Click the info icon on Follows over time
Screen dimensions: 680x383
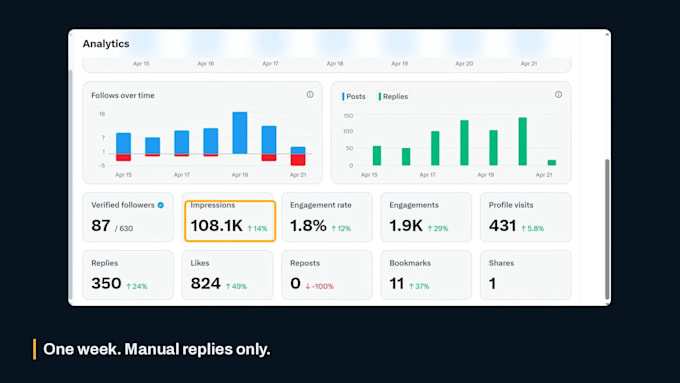(310, 94)
